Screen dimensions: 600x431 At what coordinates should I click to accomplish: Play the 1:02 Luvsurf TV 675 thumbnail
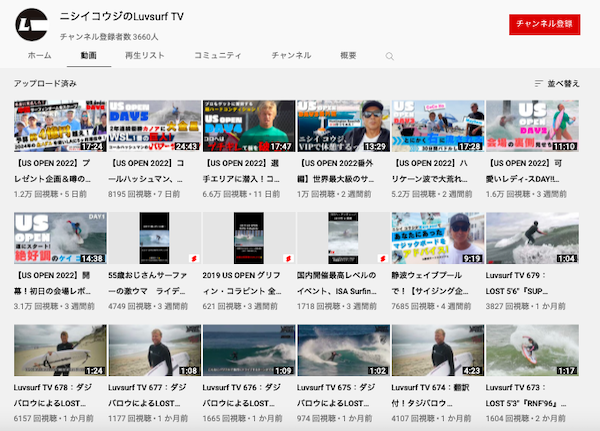point(344,350)
